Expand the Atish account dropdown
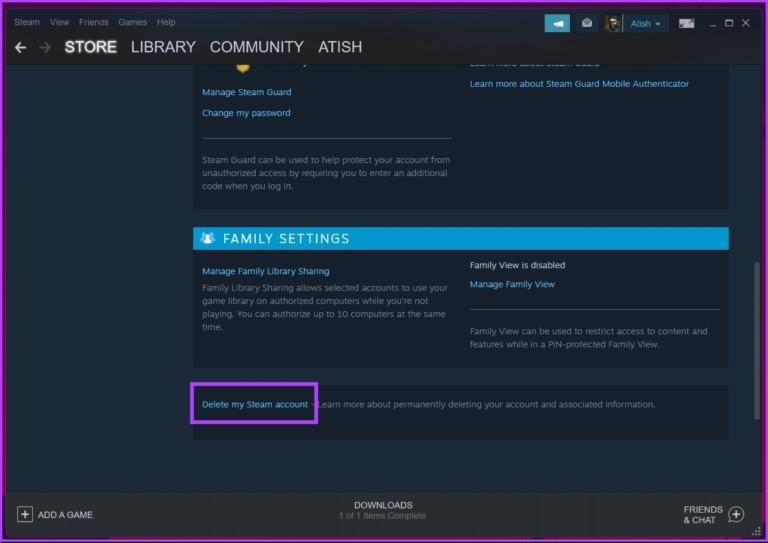 (645, 24)
